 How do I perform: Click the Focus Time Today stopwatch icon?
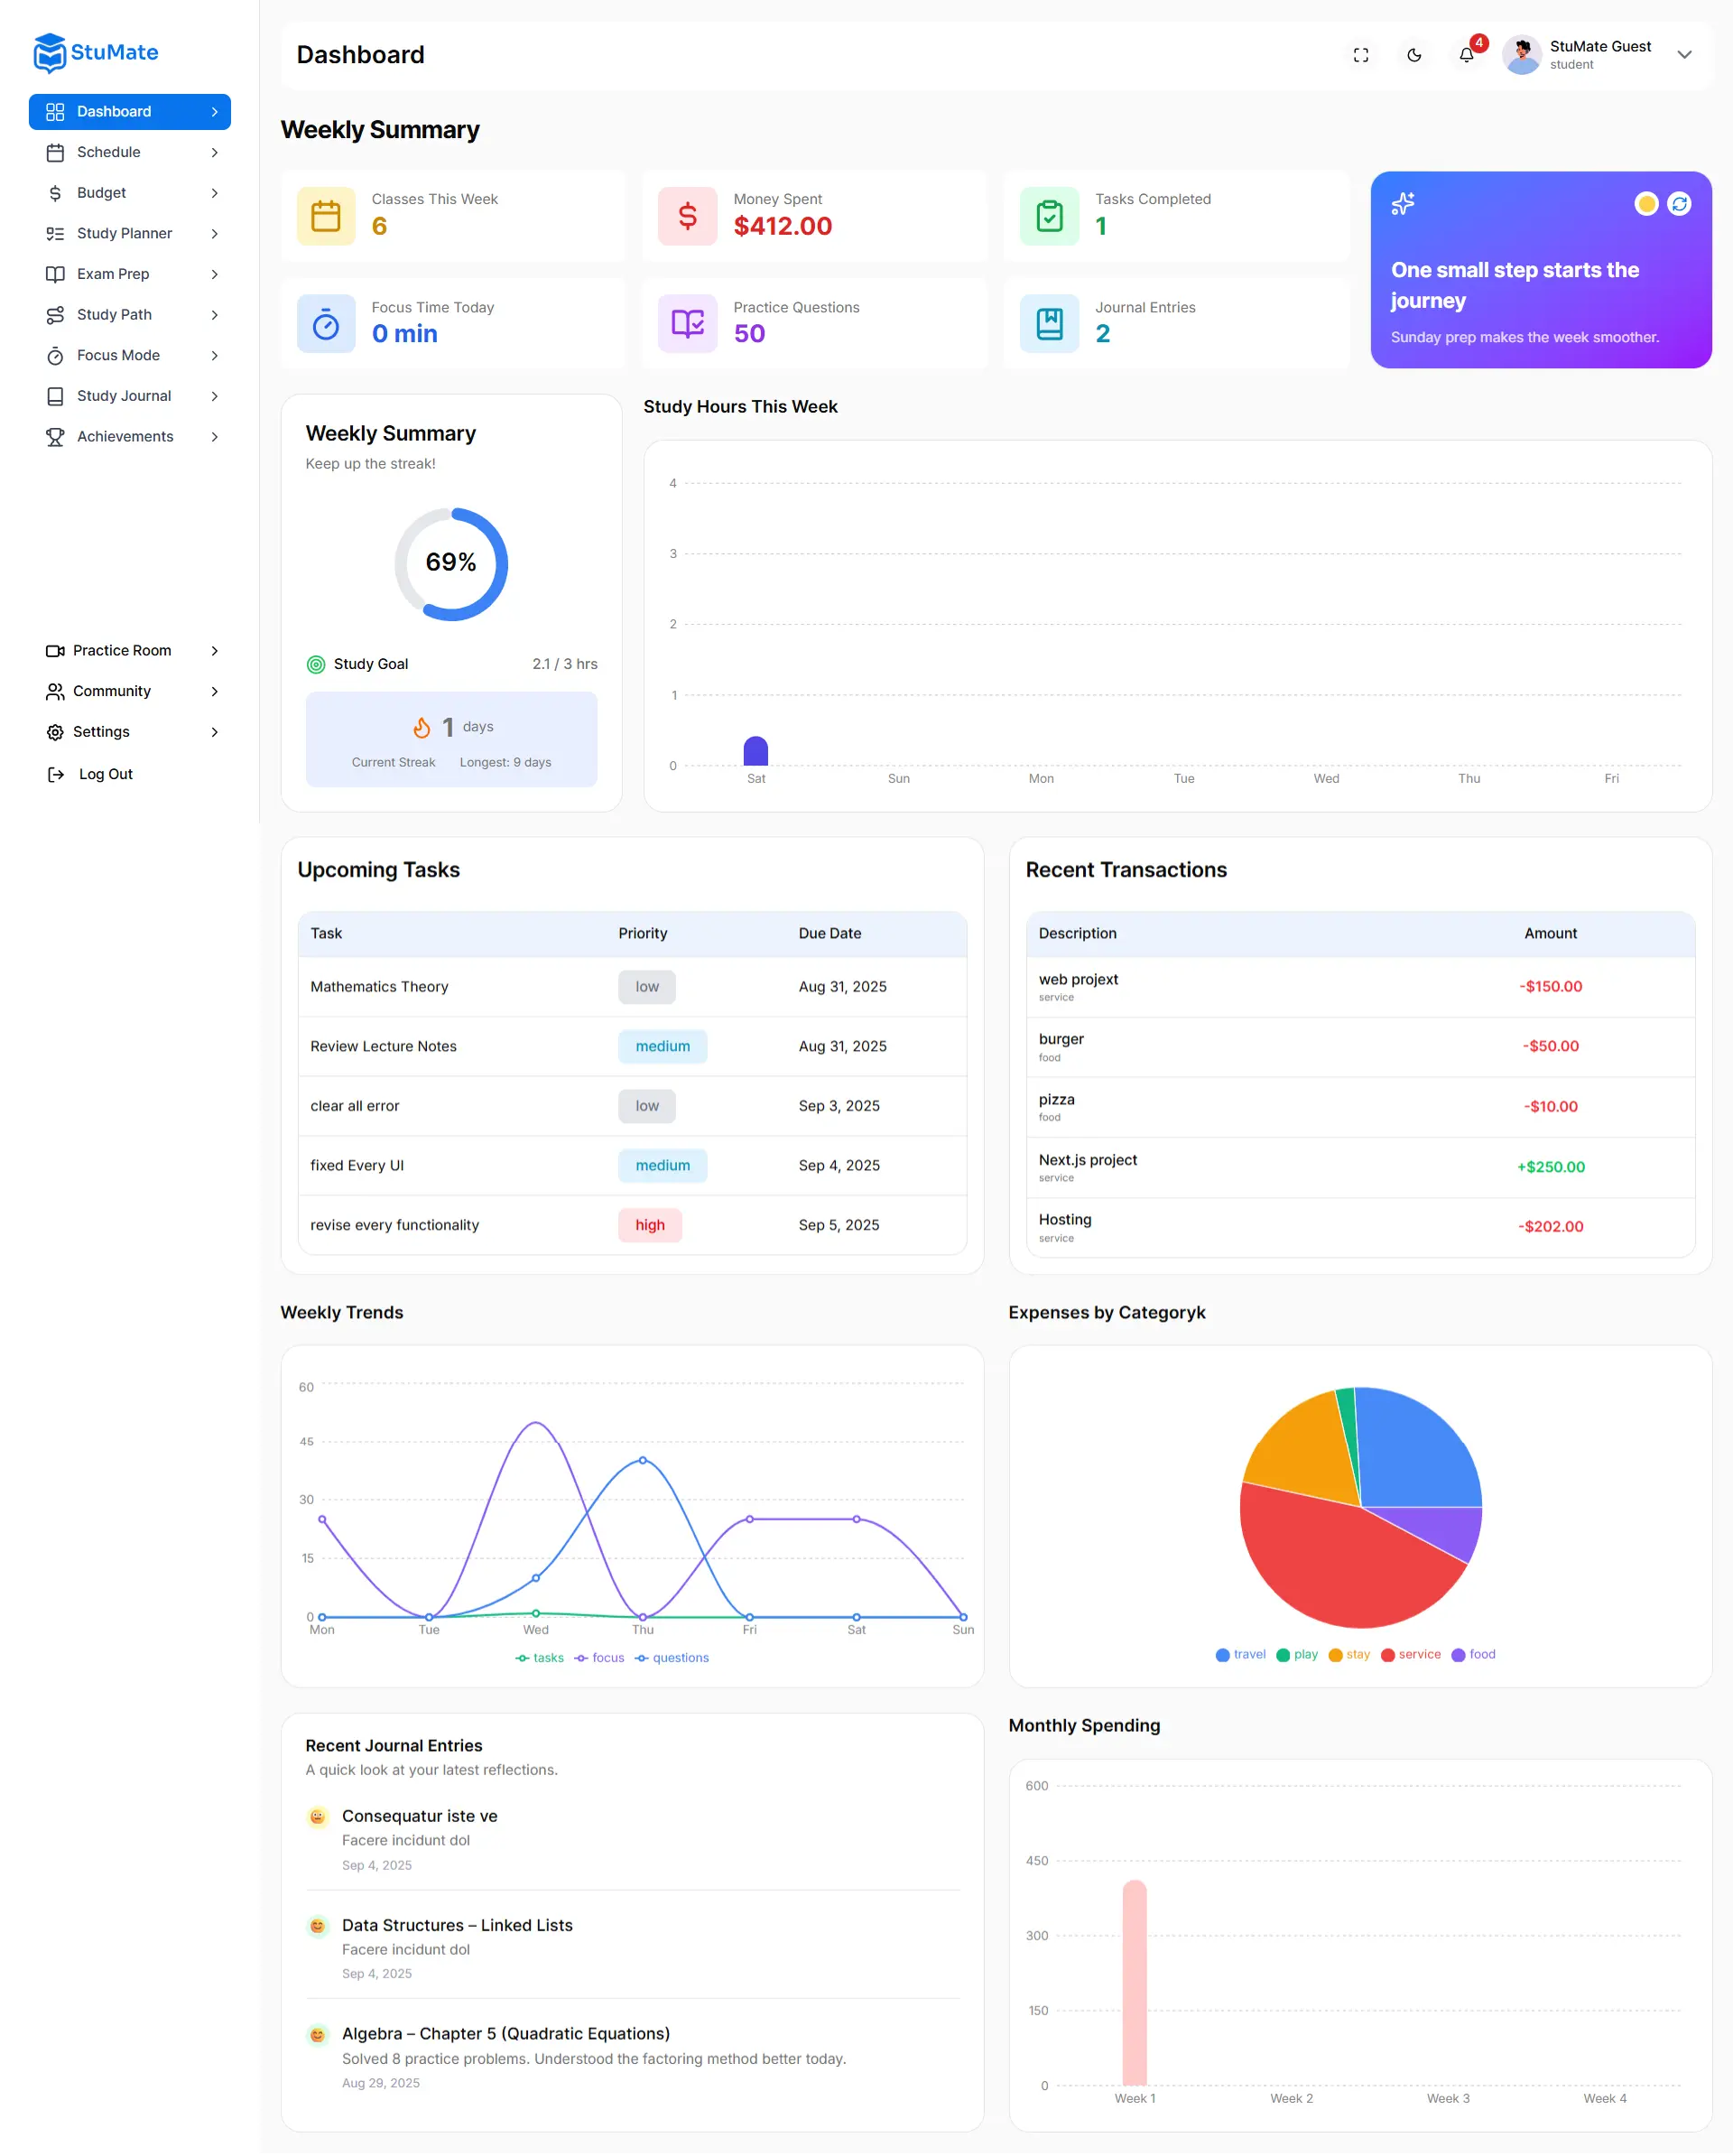[326, 324]
